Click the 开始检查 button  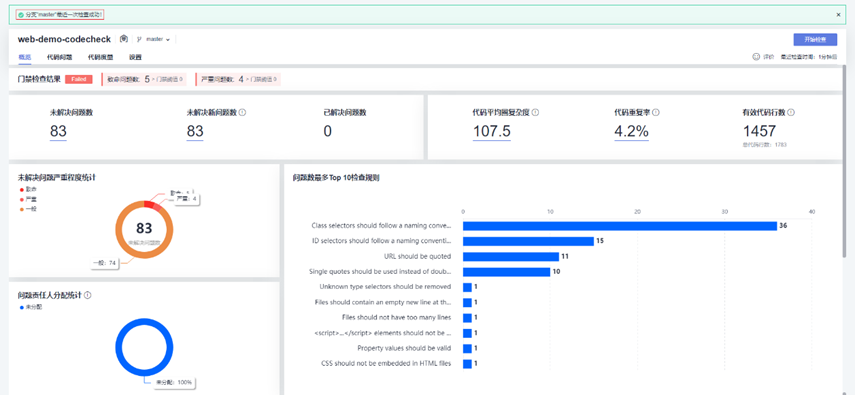click(x=815, y=39)
